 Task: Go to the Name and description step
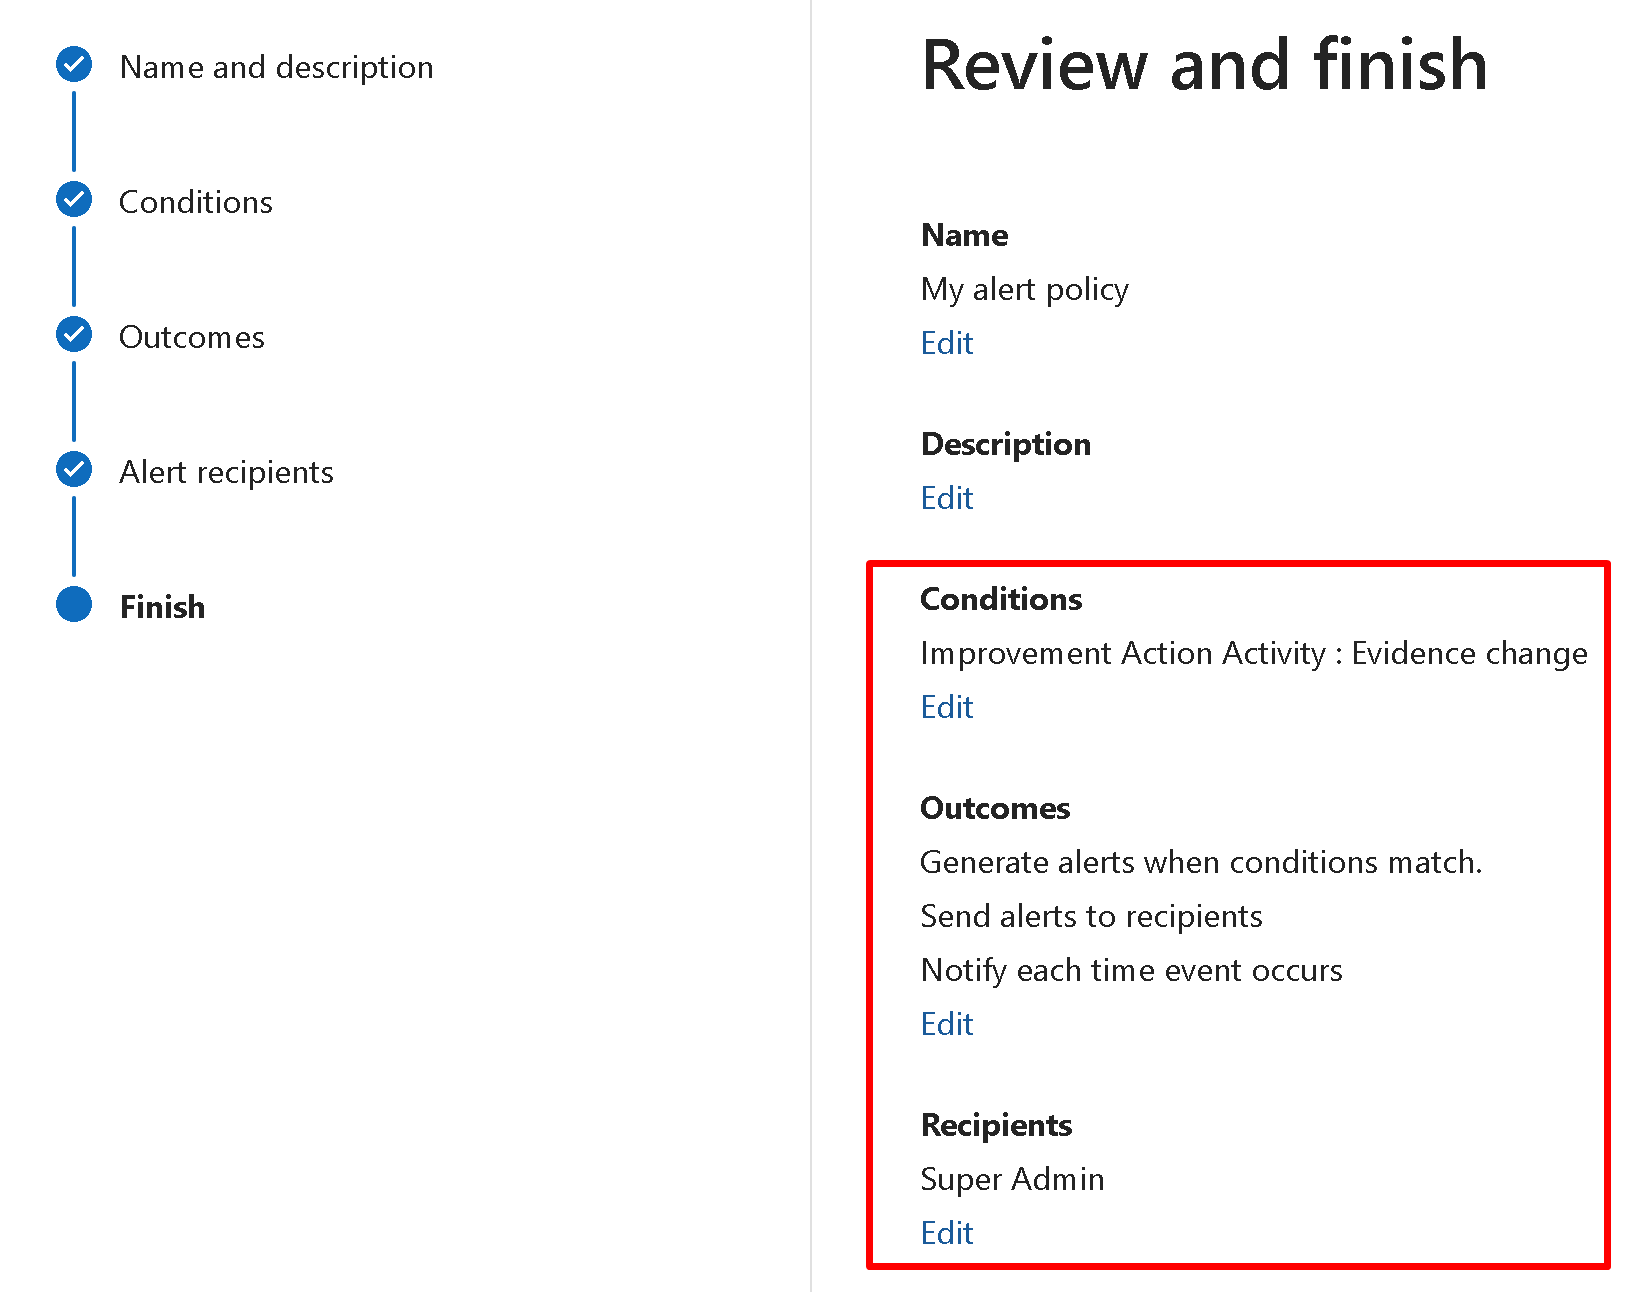(276, 67)
